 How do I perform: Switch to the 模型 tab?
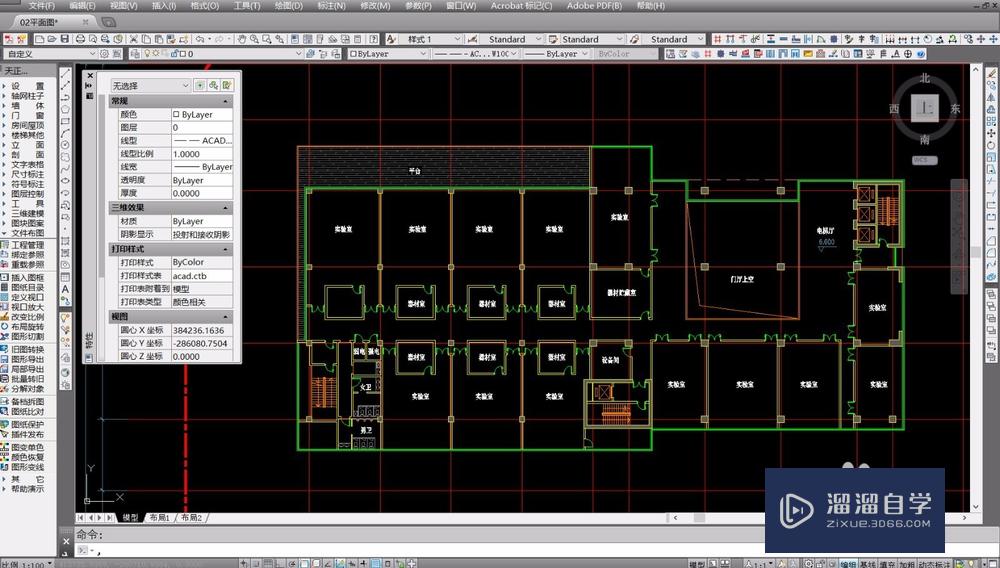pyautogui.click(x=130, y=518)
